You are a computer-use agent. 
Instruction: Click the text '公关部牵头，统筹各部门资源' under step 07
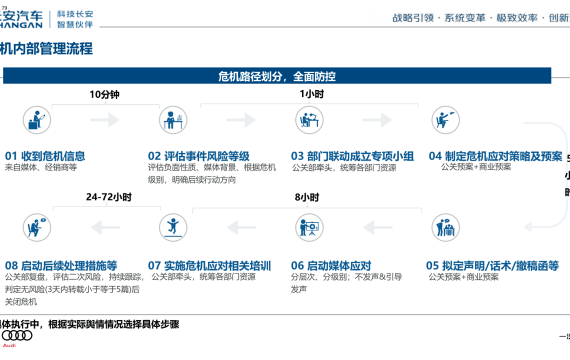coord(204,277)
